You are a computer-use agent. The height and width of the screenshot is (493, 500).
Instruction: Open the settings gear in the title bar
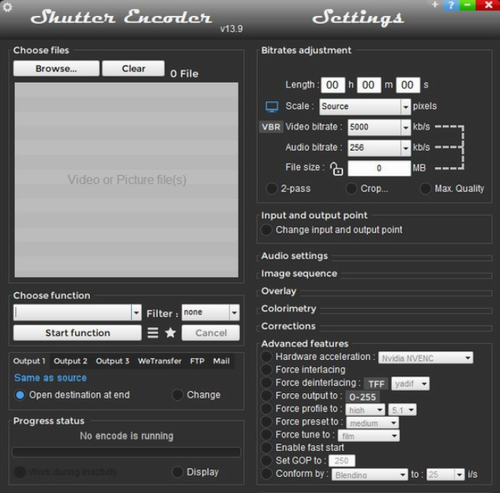[x=7, y=7]
